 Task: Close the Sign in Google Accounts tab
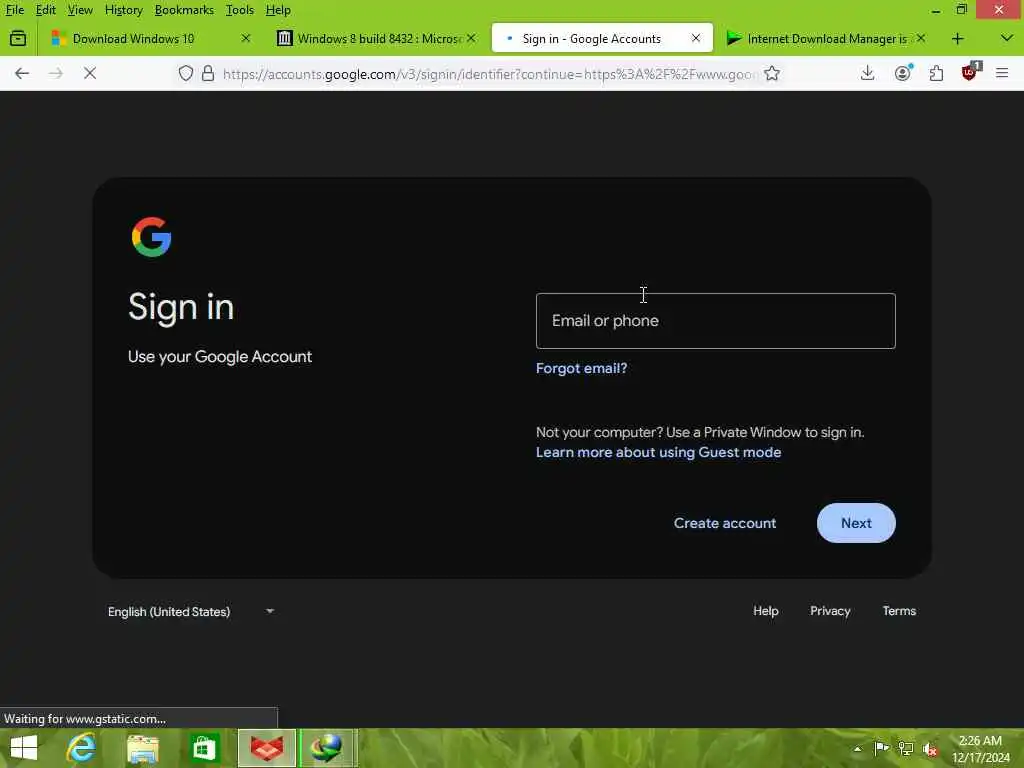[696, 39]
